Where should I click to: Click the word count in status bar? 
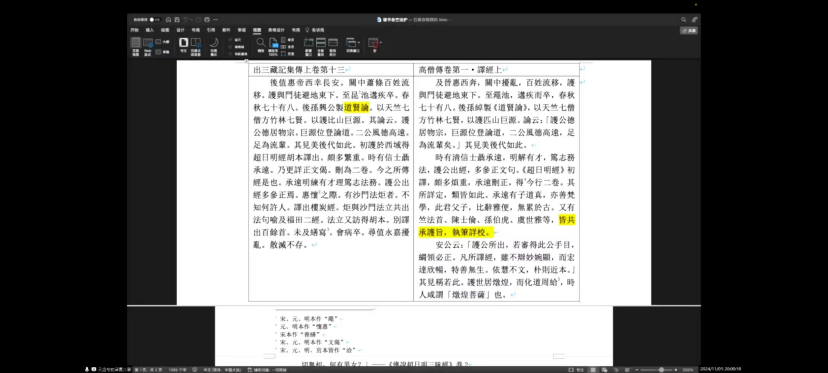177,370
